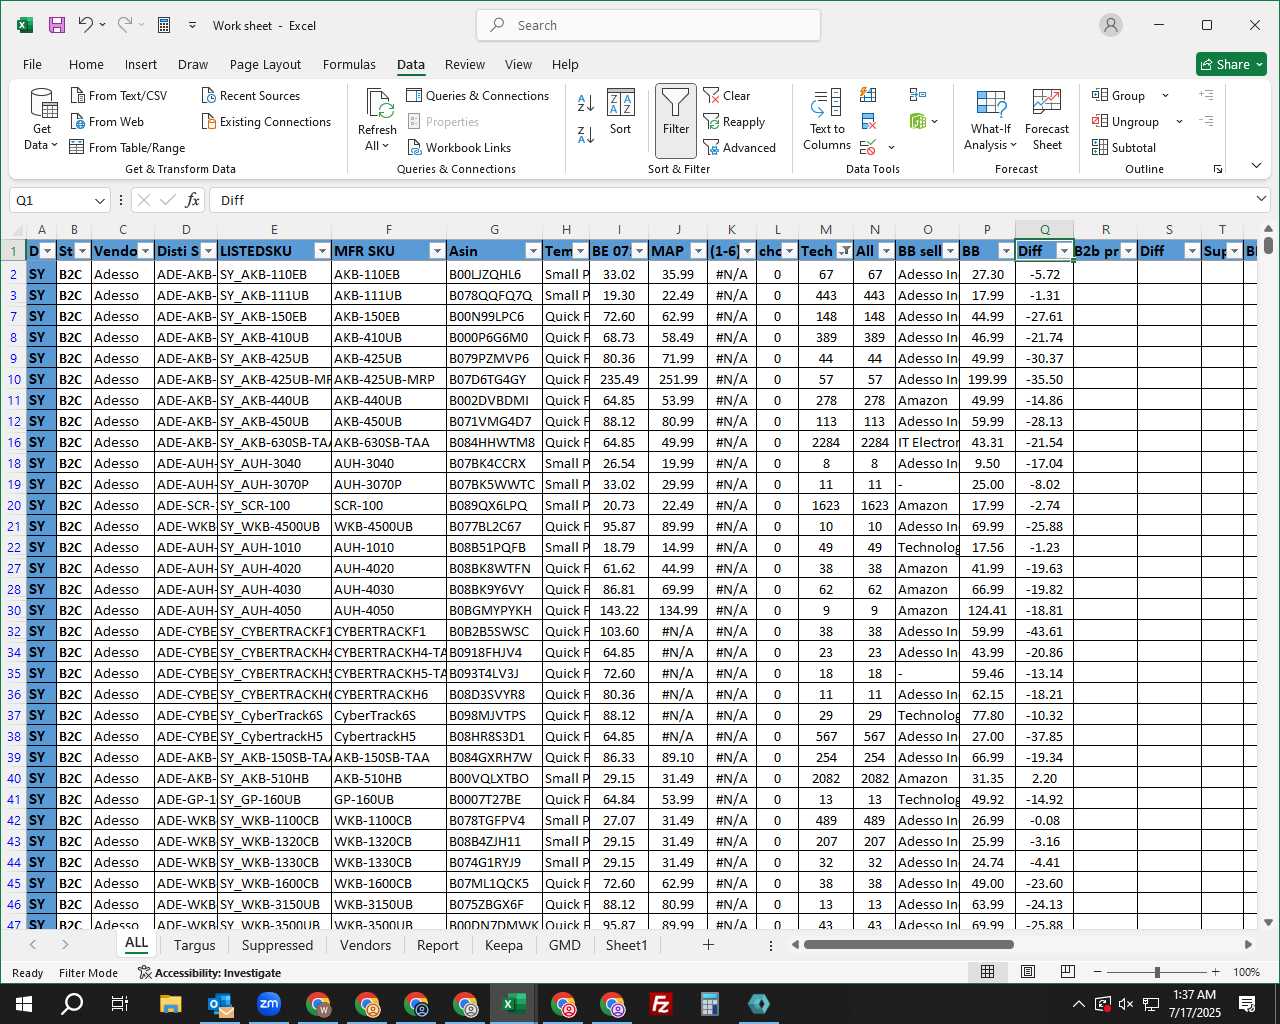Viewport: 1280px width, 1024px height.
Task: Switch to Page Layout view
Action: pyautogui.click(x=1027, y=972)
